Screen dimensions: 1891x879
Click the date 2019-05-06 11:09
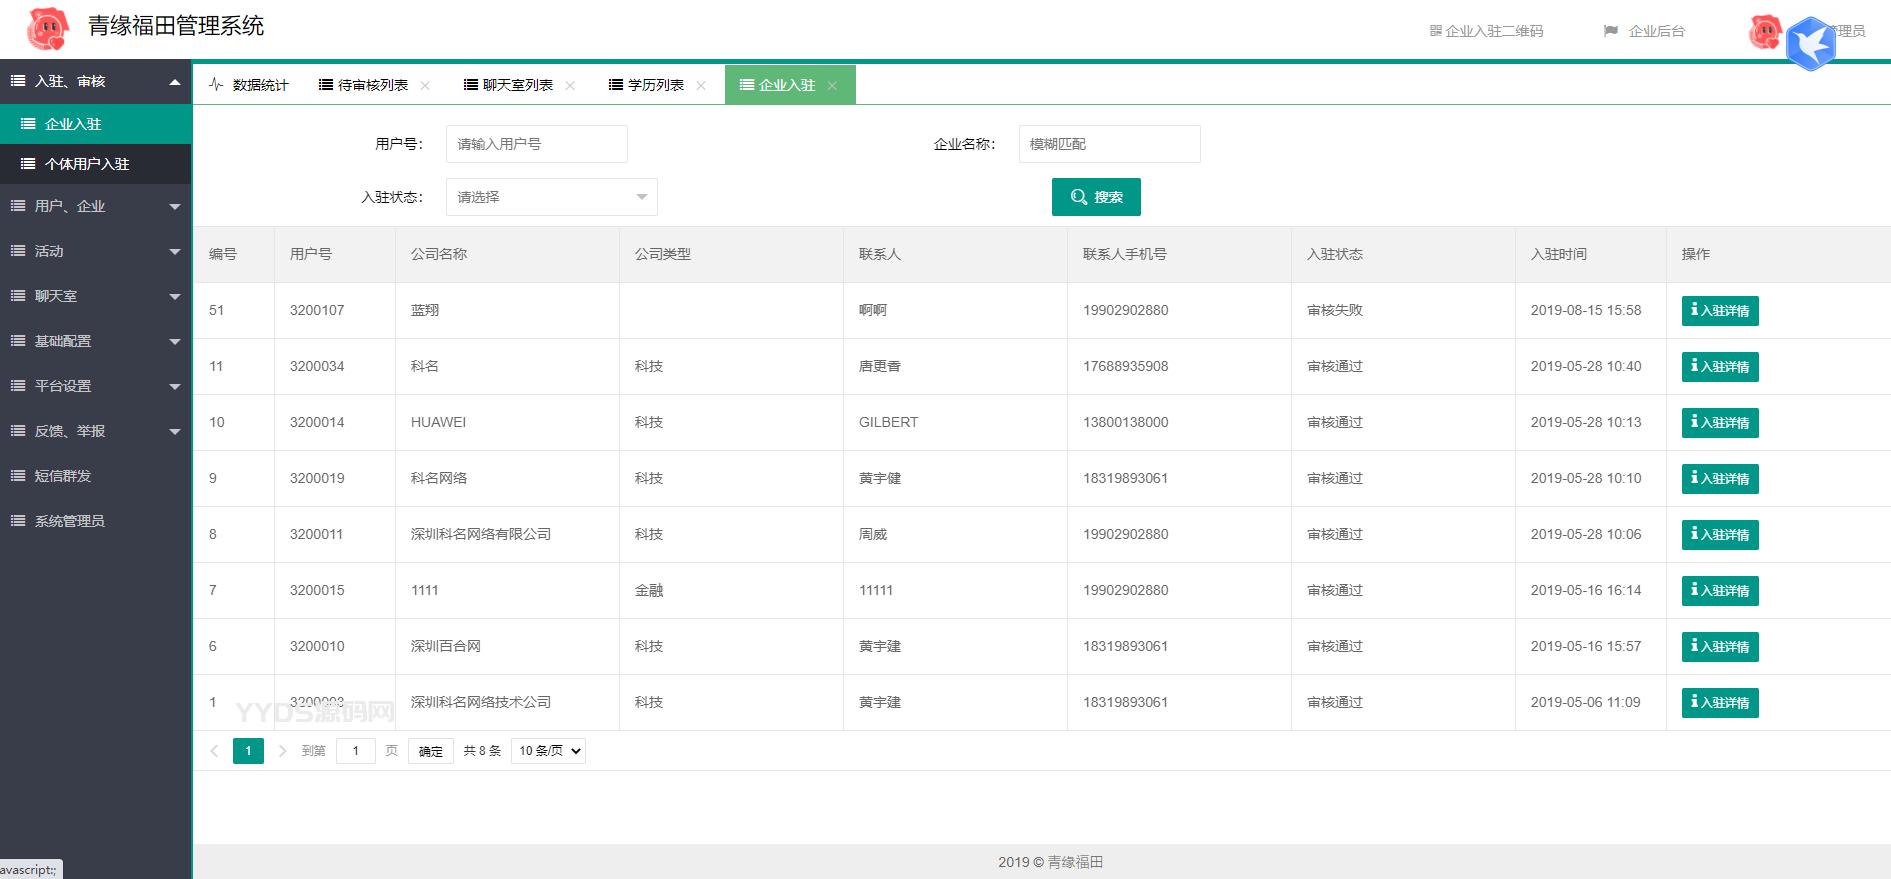(x=1585, y=702)
